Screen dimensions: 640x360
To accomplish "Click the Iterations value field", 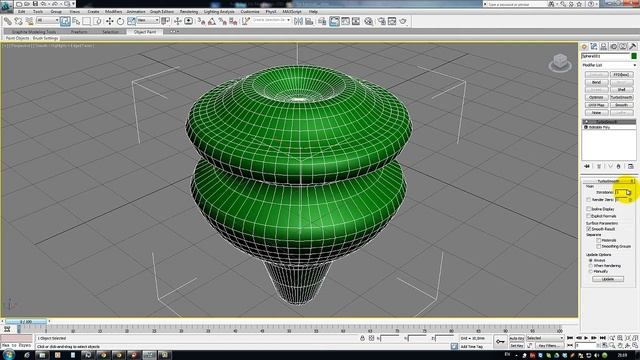I will click(x=620, y=192).
